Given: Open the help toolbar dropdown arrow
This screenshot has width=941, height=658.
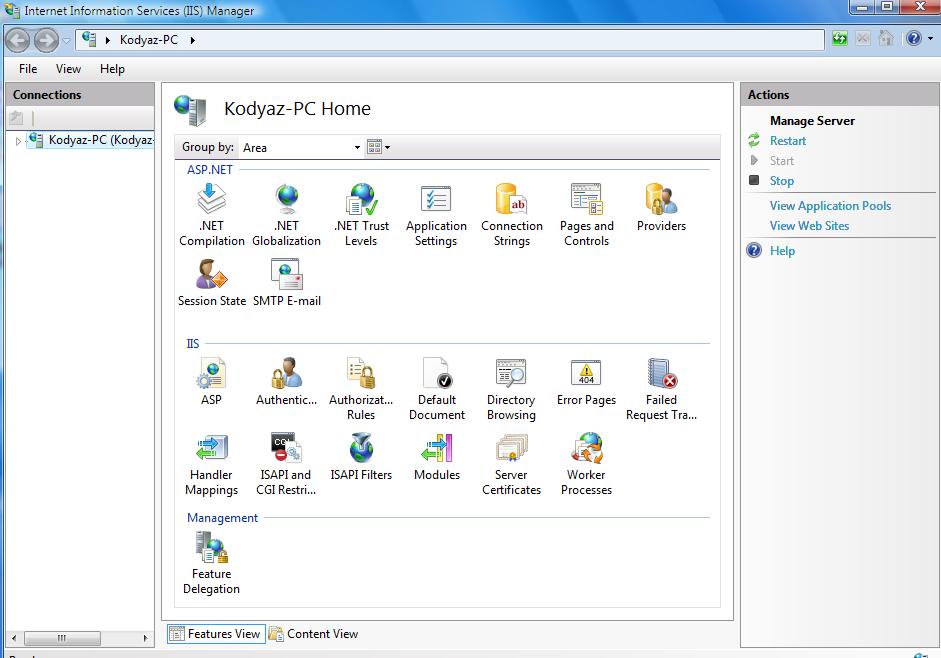Looking at the screenshot, I should tap(930, 39).
